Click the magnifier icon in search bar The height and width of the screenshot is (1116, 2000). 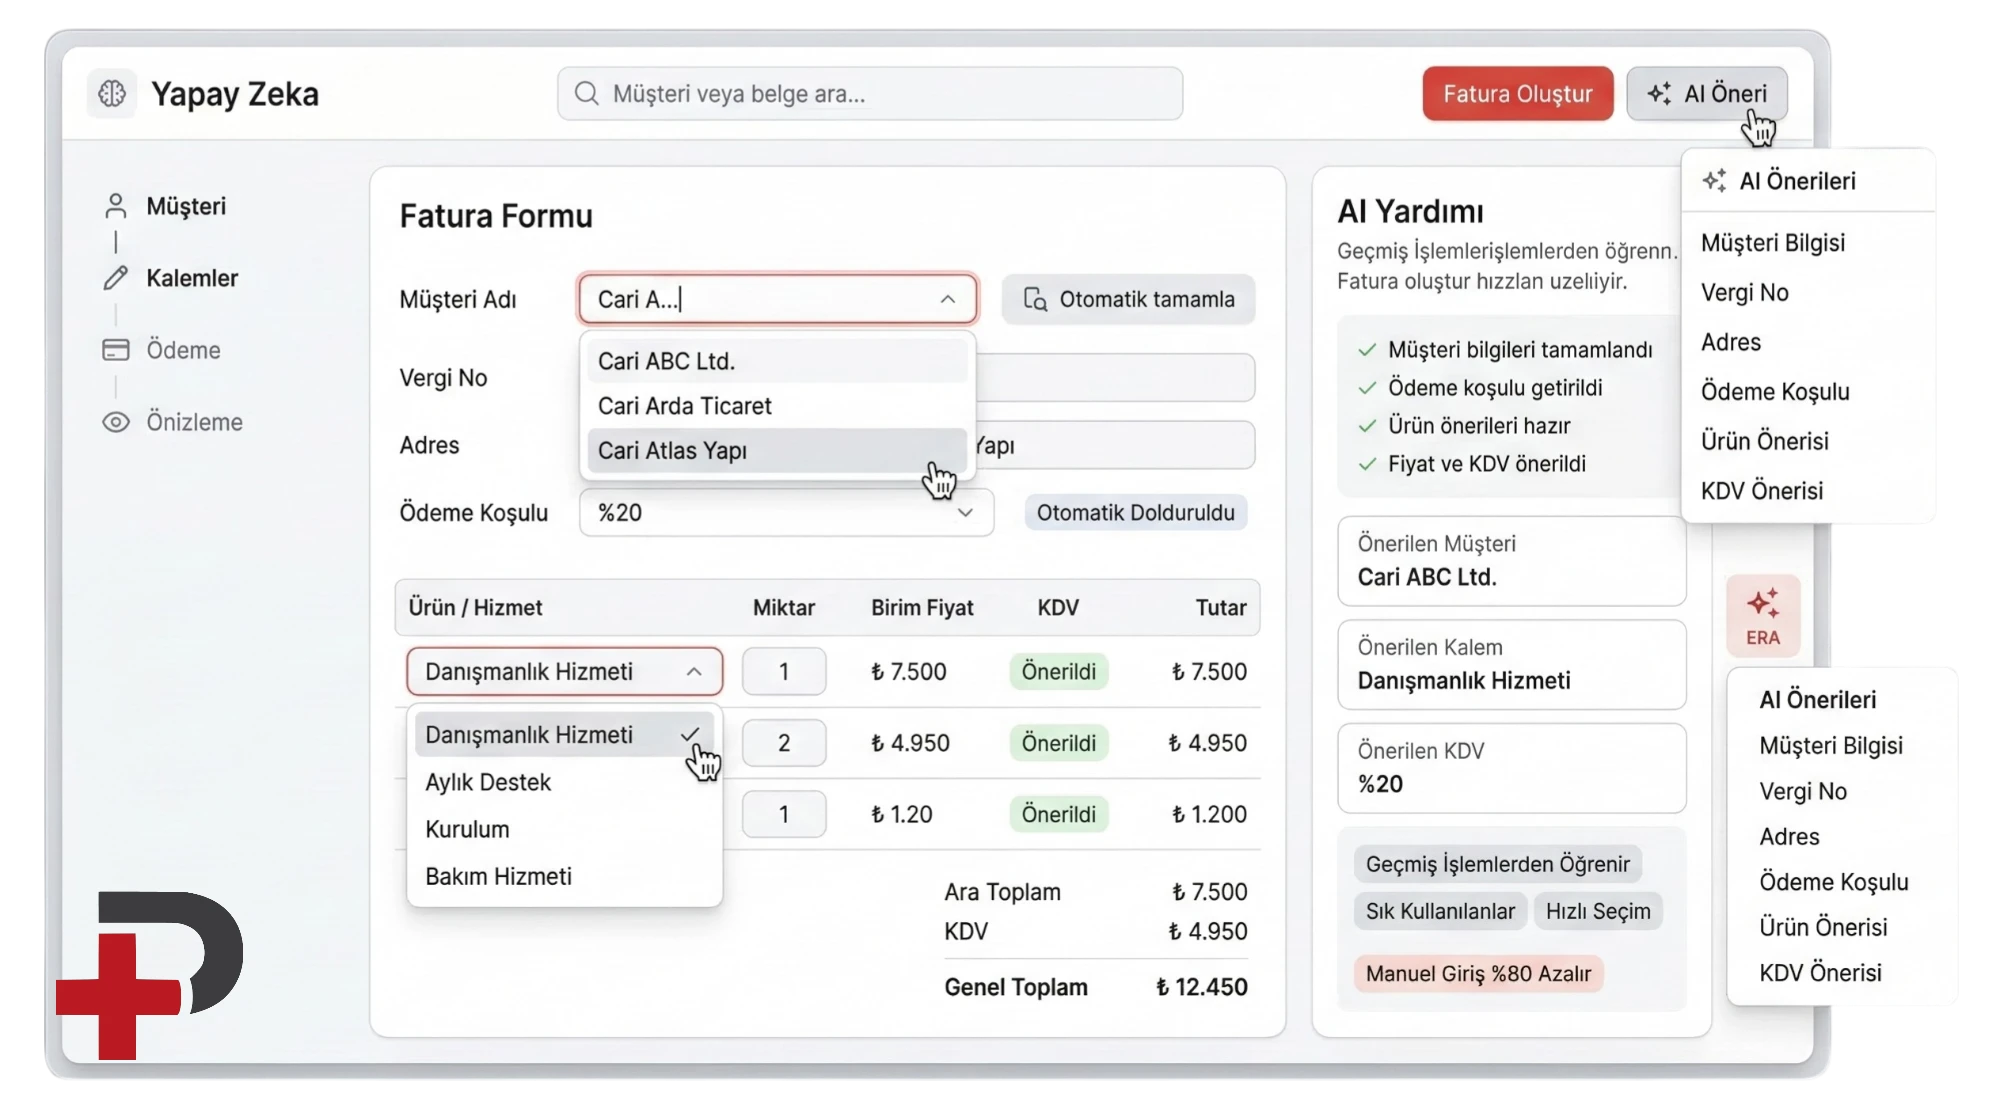click(x=587, y=94)
